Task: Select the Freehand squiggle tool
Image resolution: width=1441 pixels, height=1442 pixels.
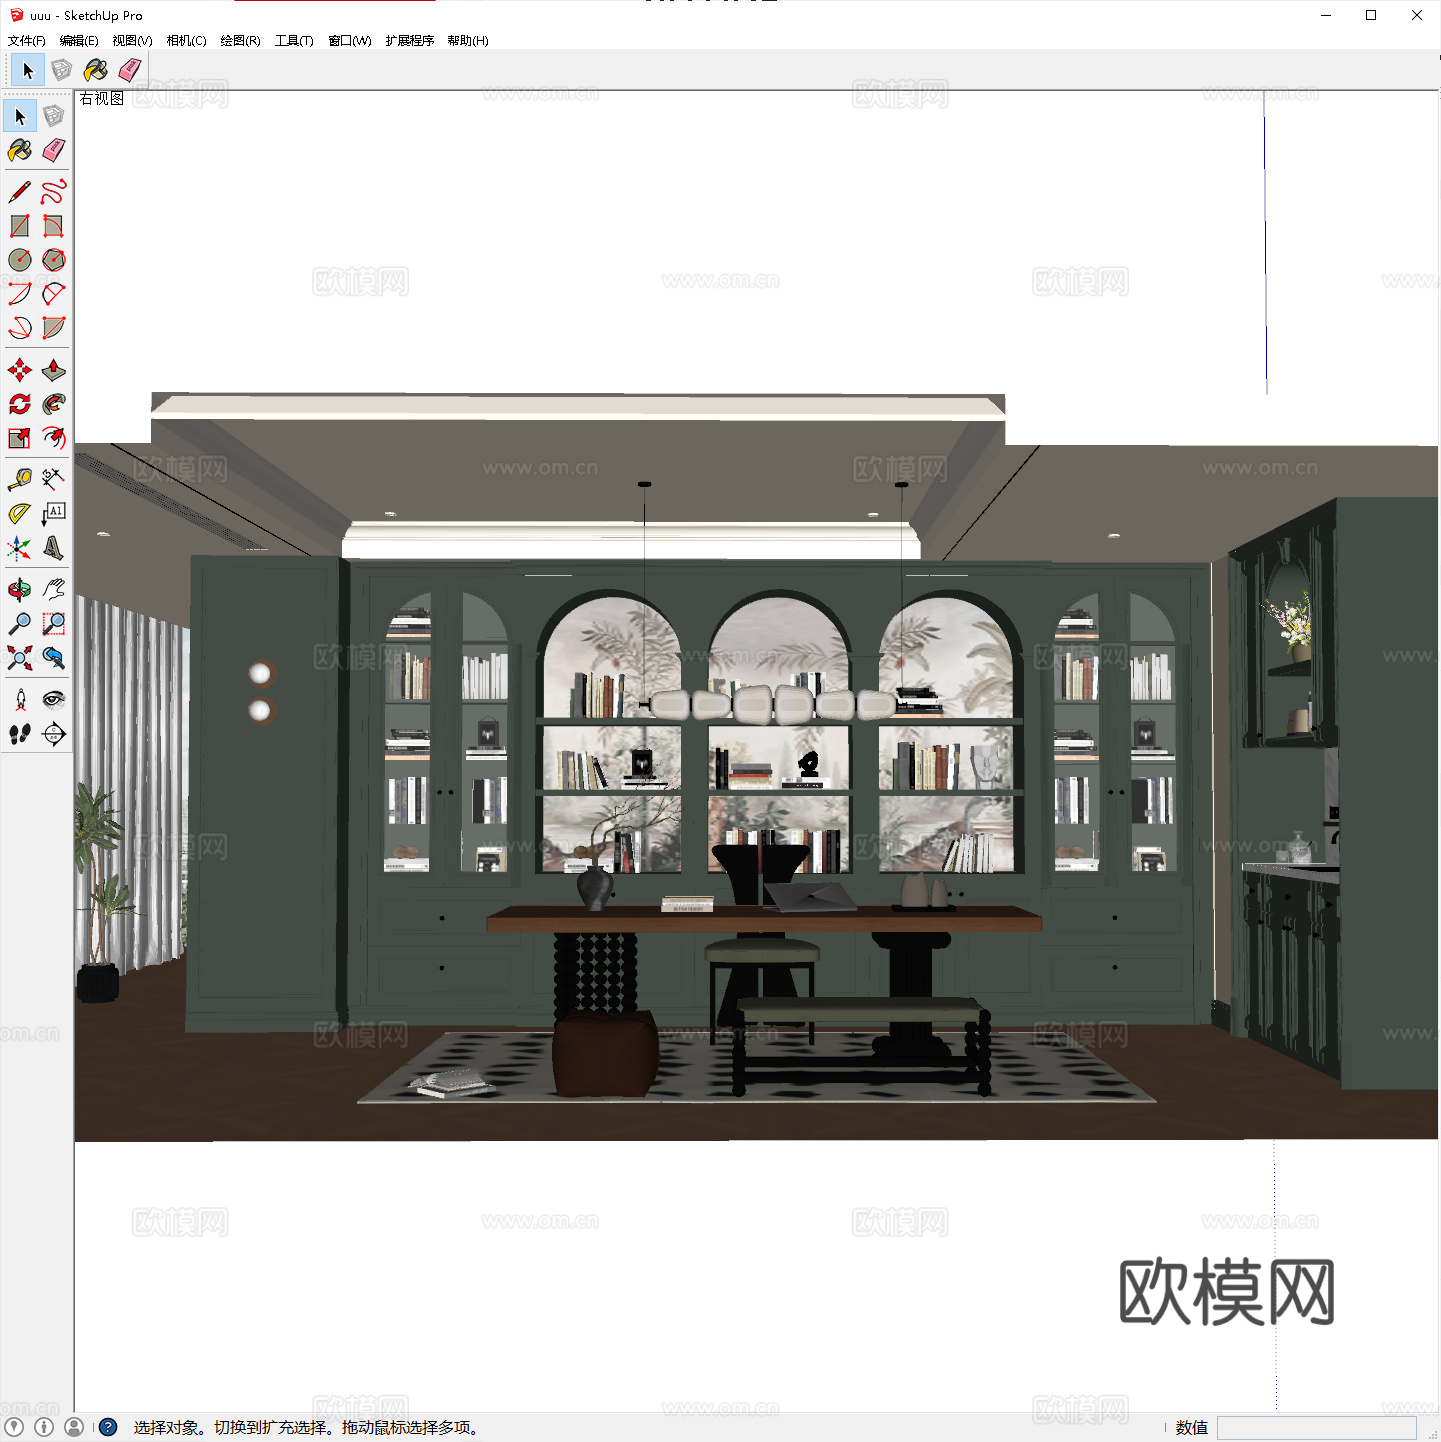Action: [x=54, y=192]
